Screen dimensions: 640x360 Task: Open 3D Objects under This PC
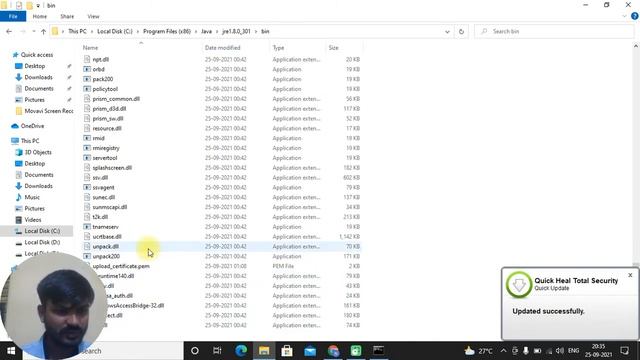click(x=38, y=152)
